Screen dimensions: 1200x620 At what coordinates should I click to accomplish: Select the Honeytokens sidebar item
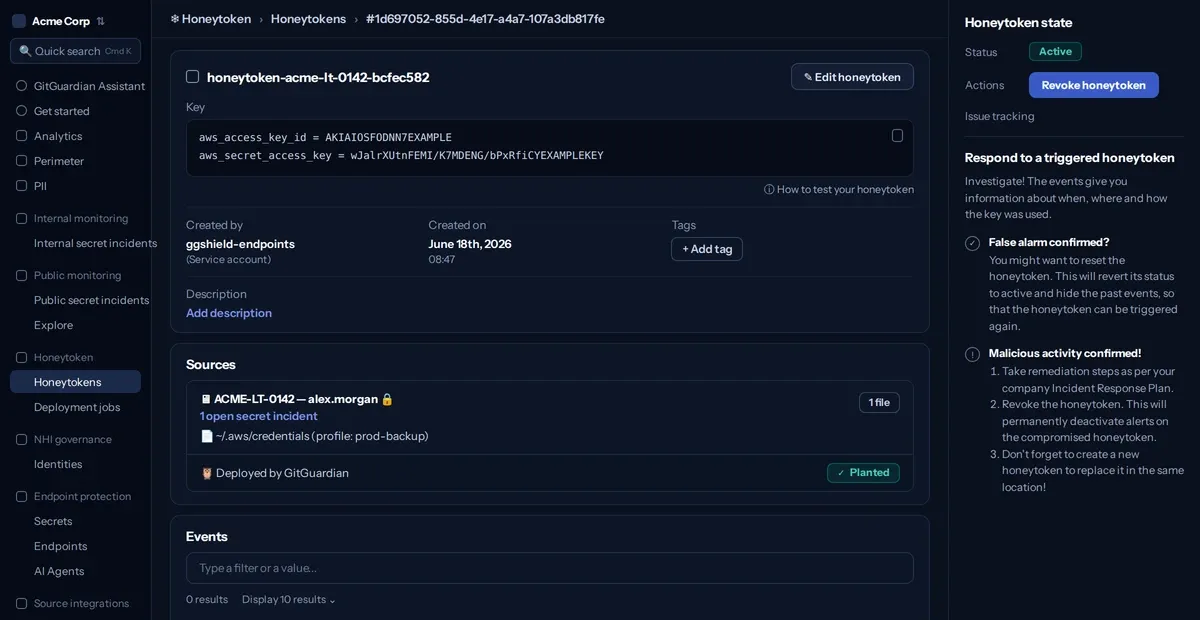75,382
